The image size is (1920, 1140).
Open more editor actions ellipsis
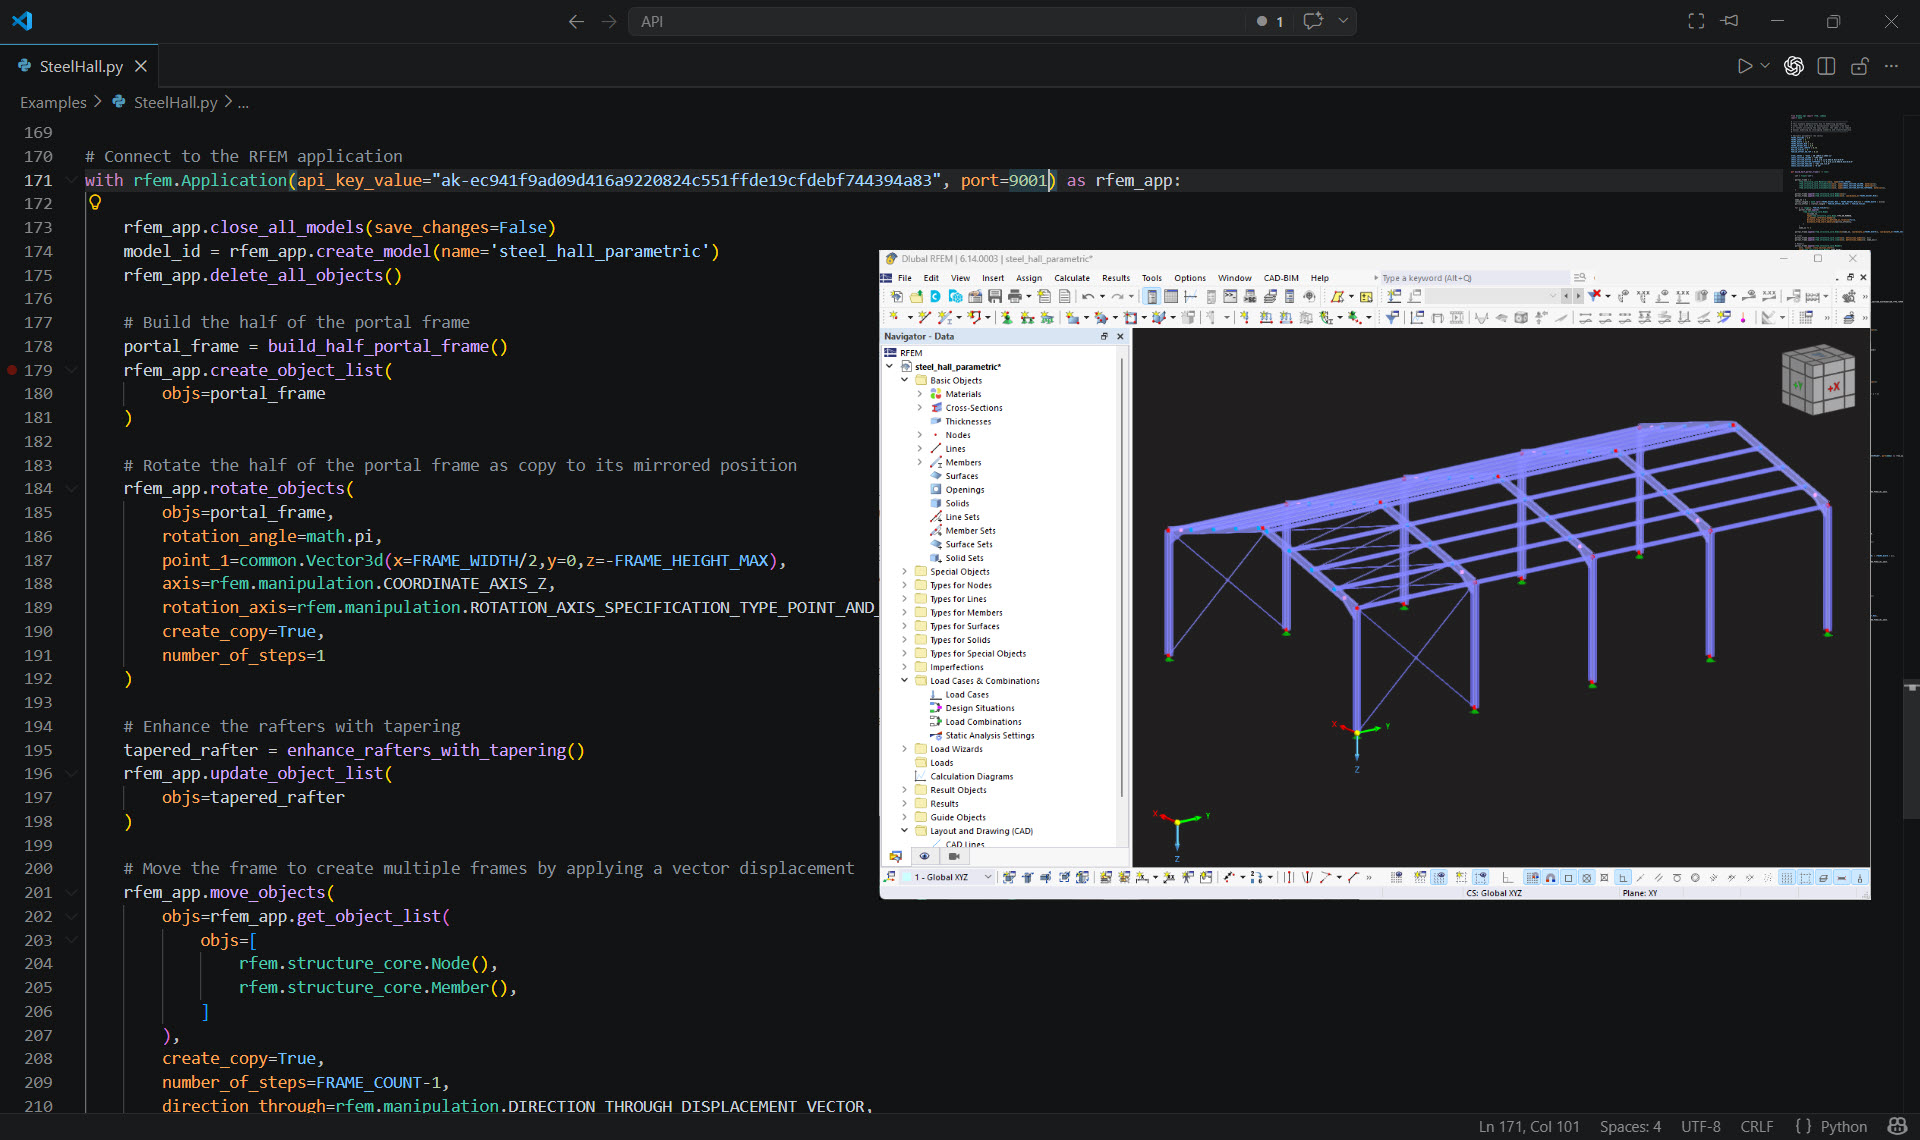(1891, 66)
